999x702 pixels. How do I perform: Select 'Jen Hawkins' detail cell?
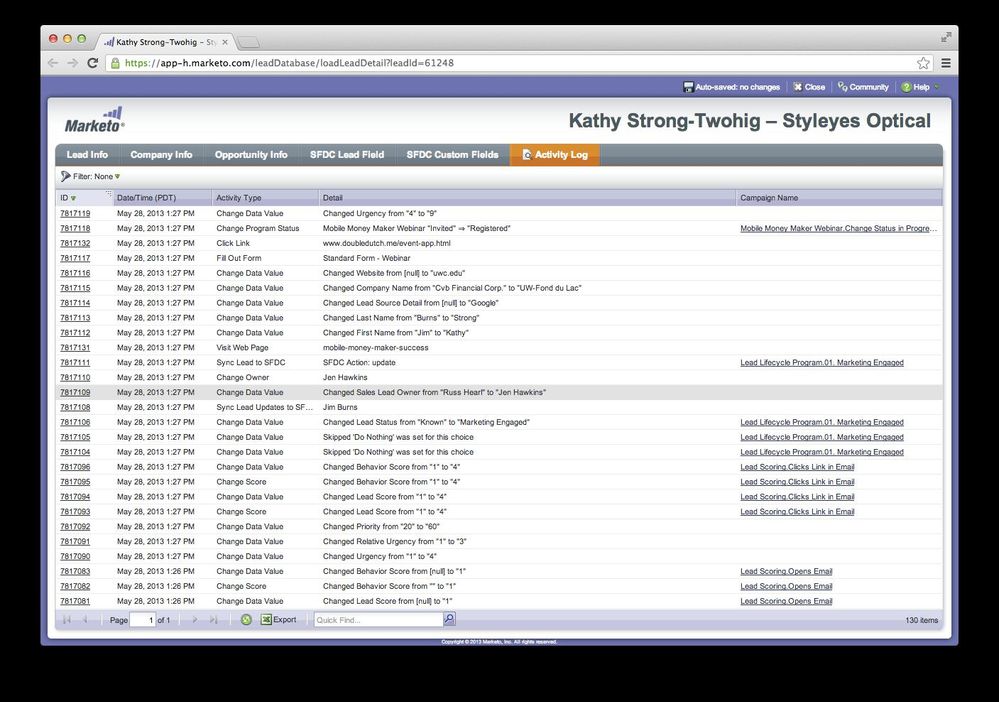[345, 378]
